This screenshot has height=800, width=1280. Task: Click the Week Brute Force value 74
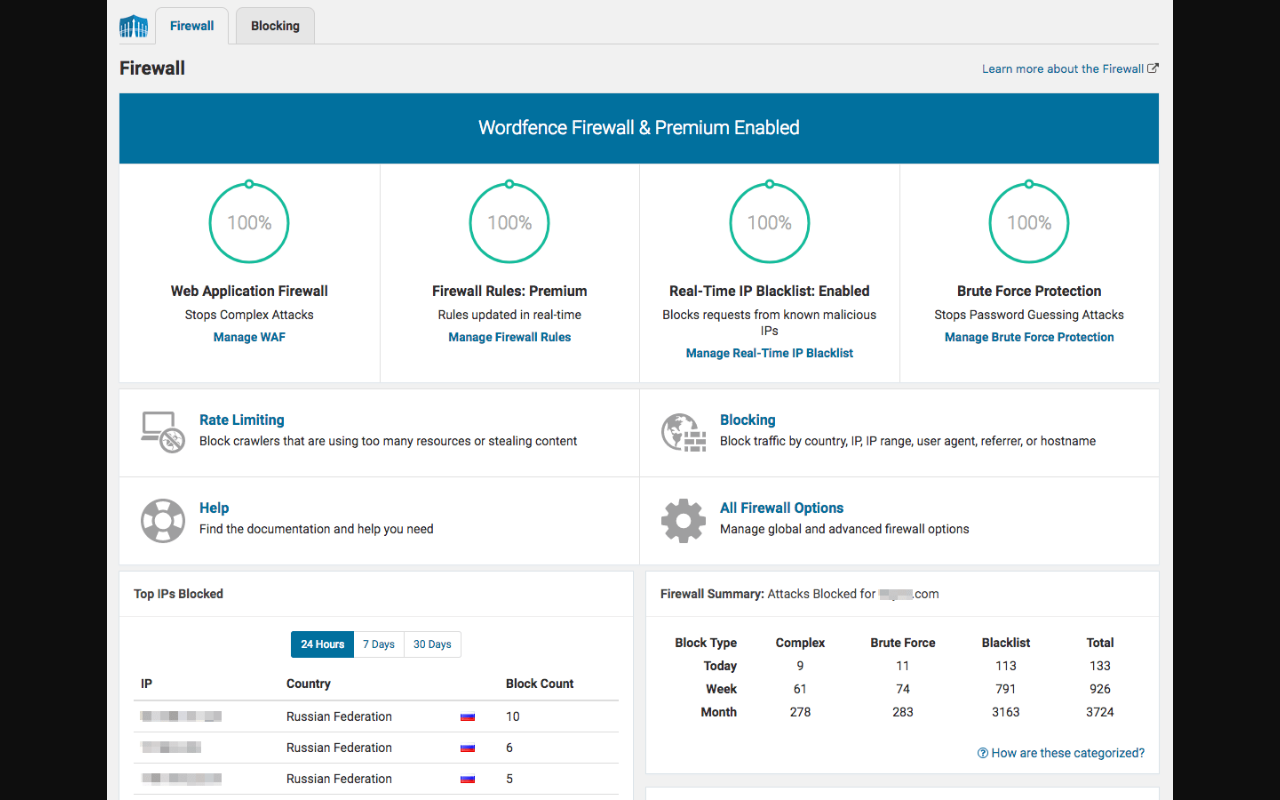coord(903,689)
